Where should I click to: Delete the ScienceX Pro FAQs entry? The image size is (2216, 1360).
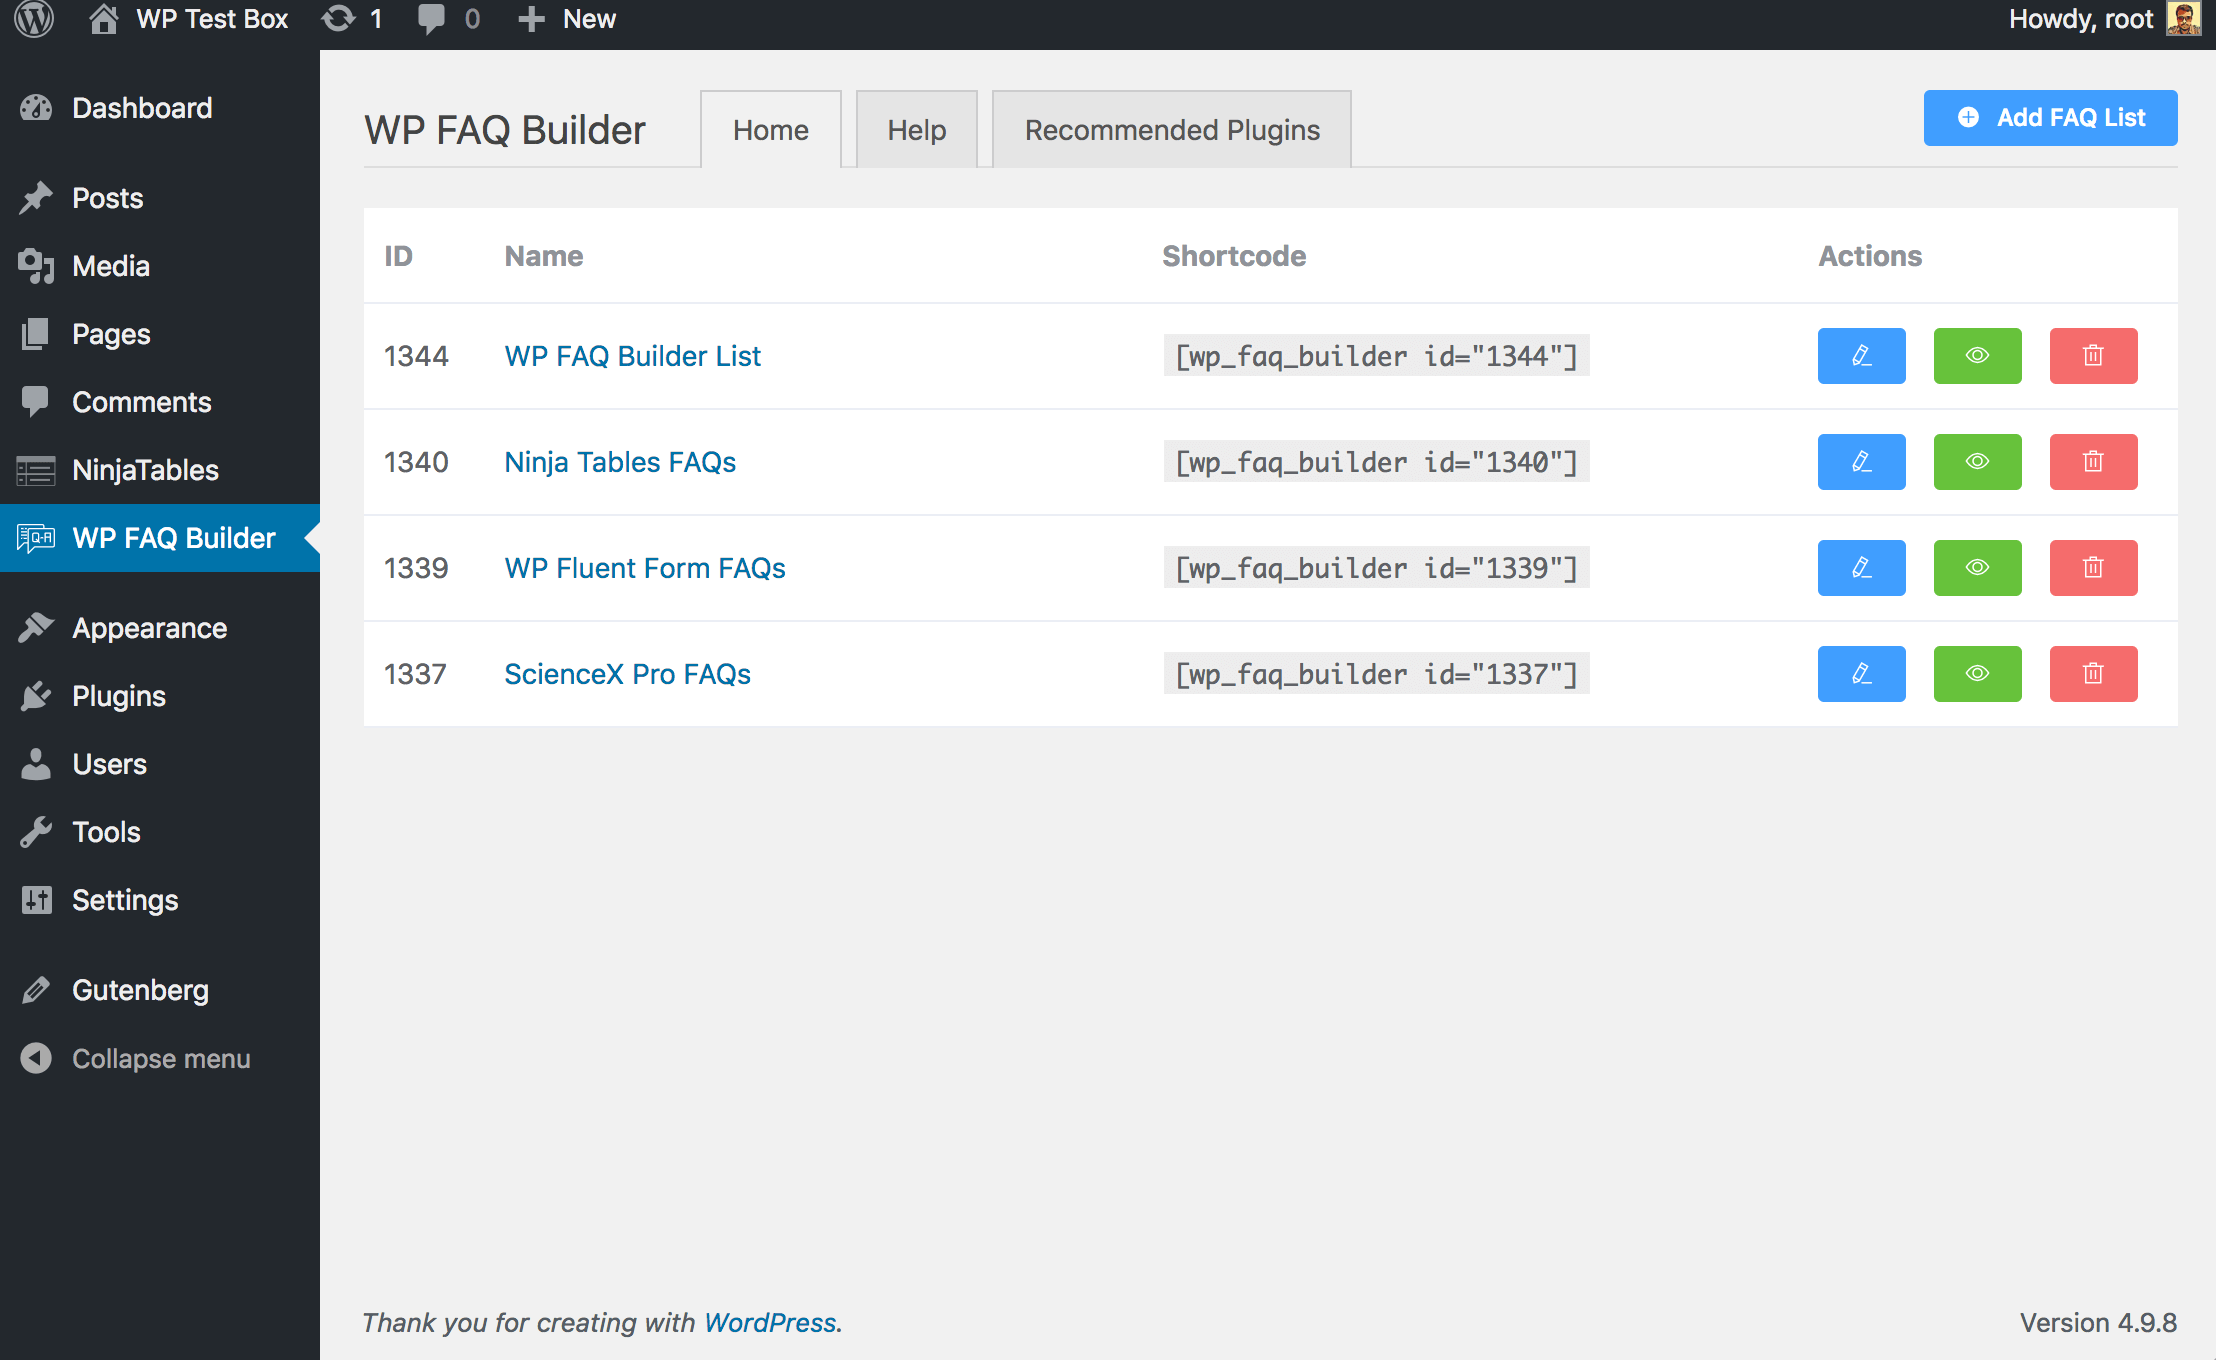[x=2093, y=674]
